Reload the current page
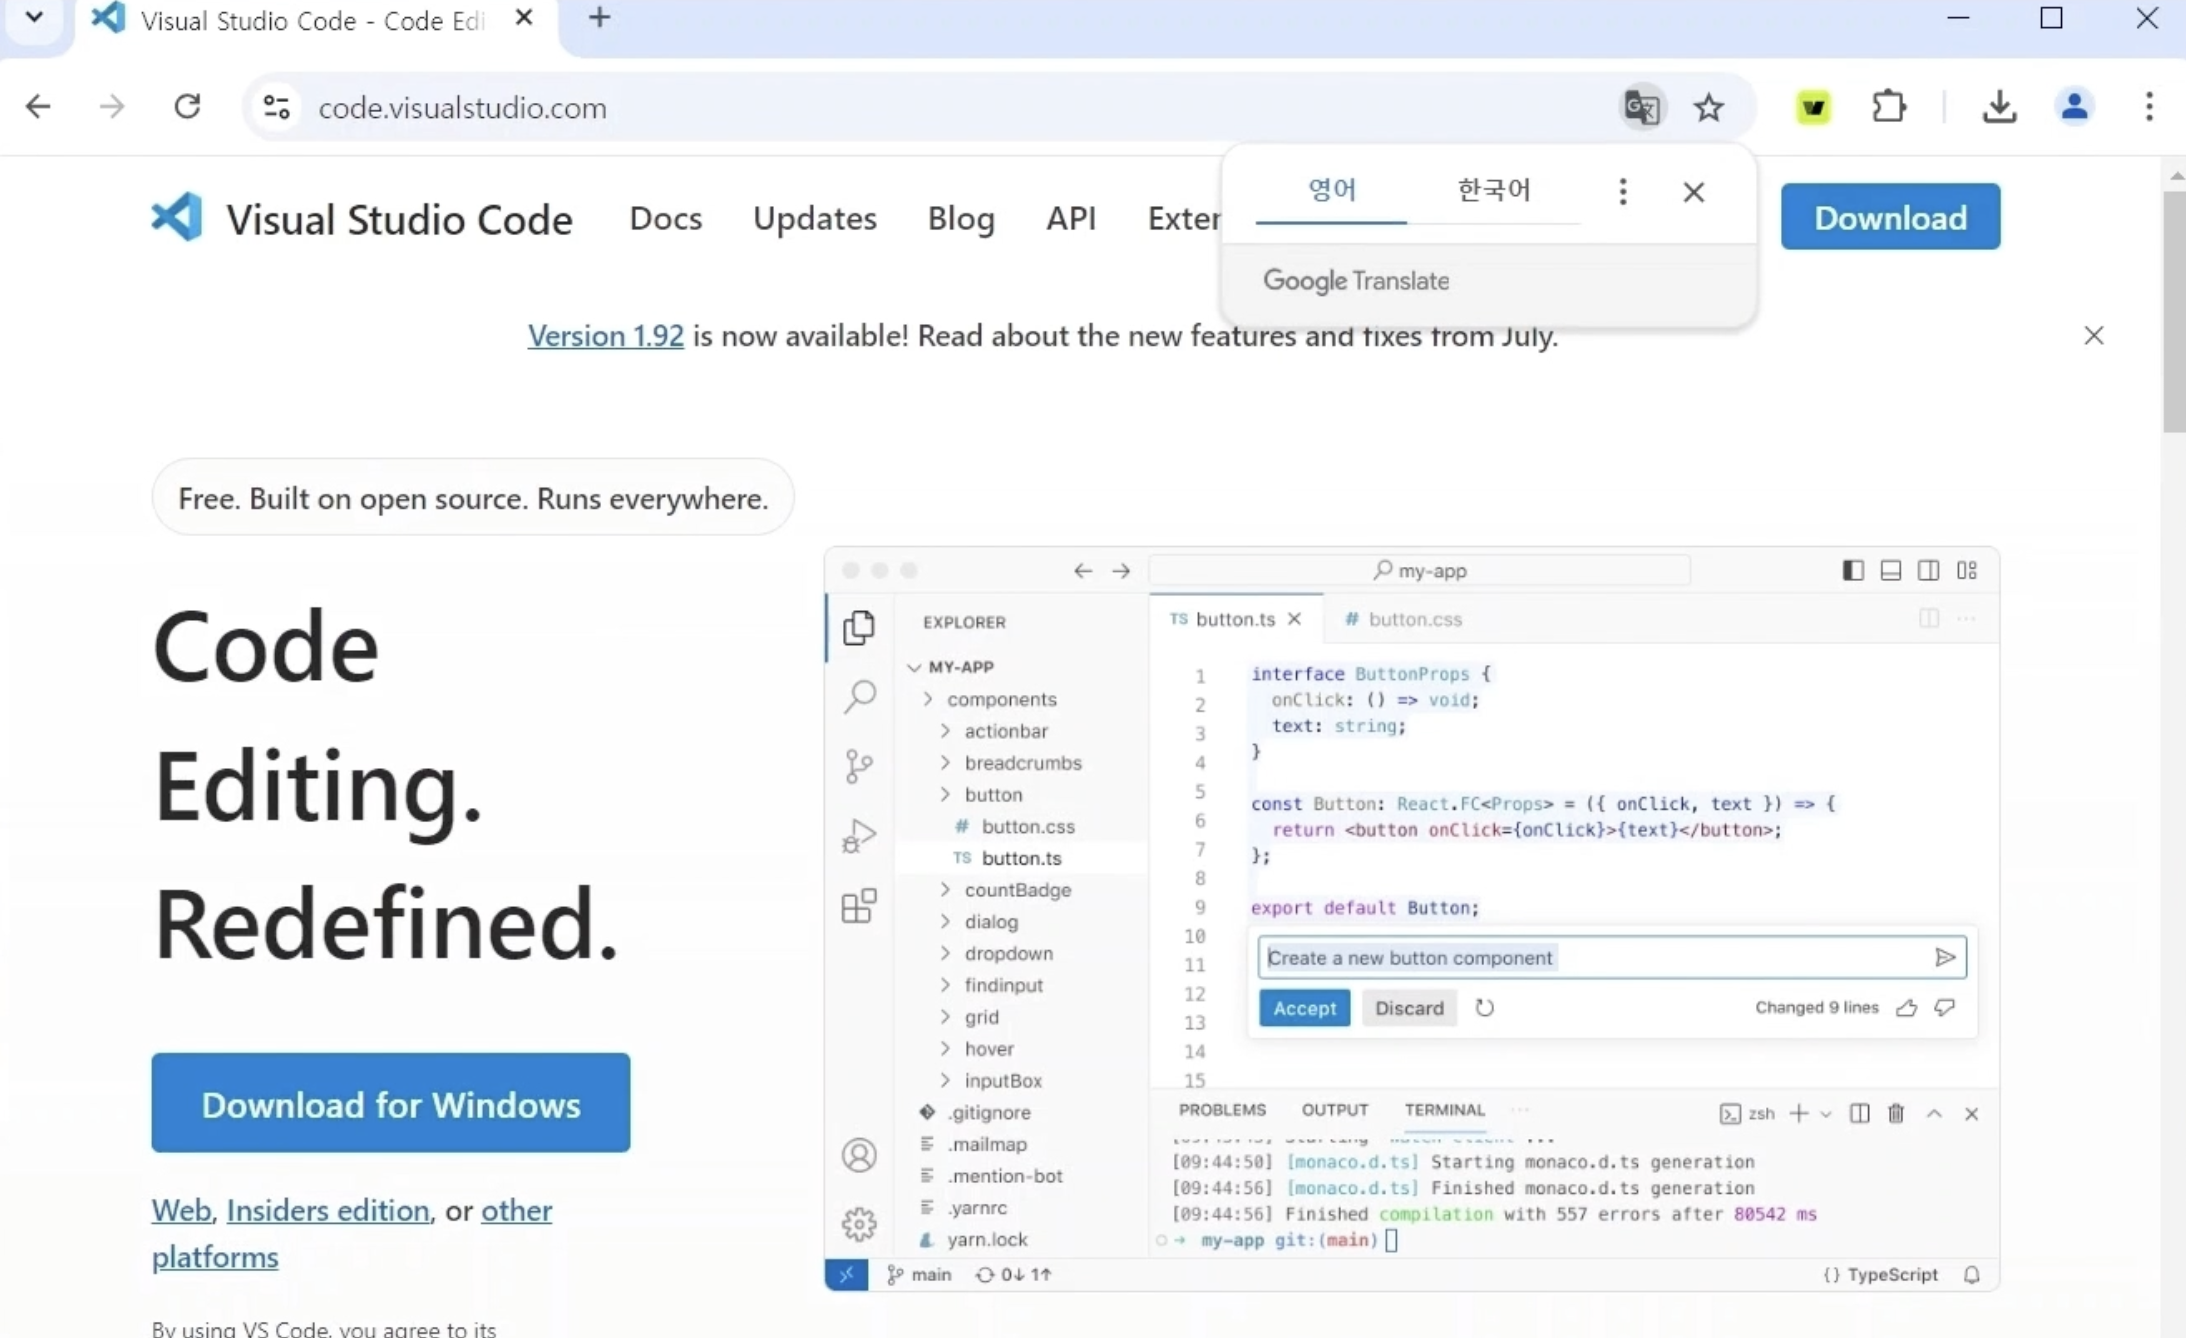Viewport: 2186px width, 1338px height. [x=187, y=106]
